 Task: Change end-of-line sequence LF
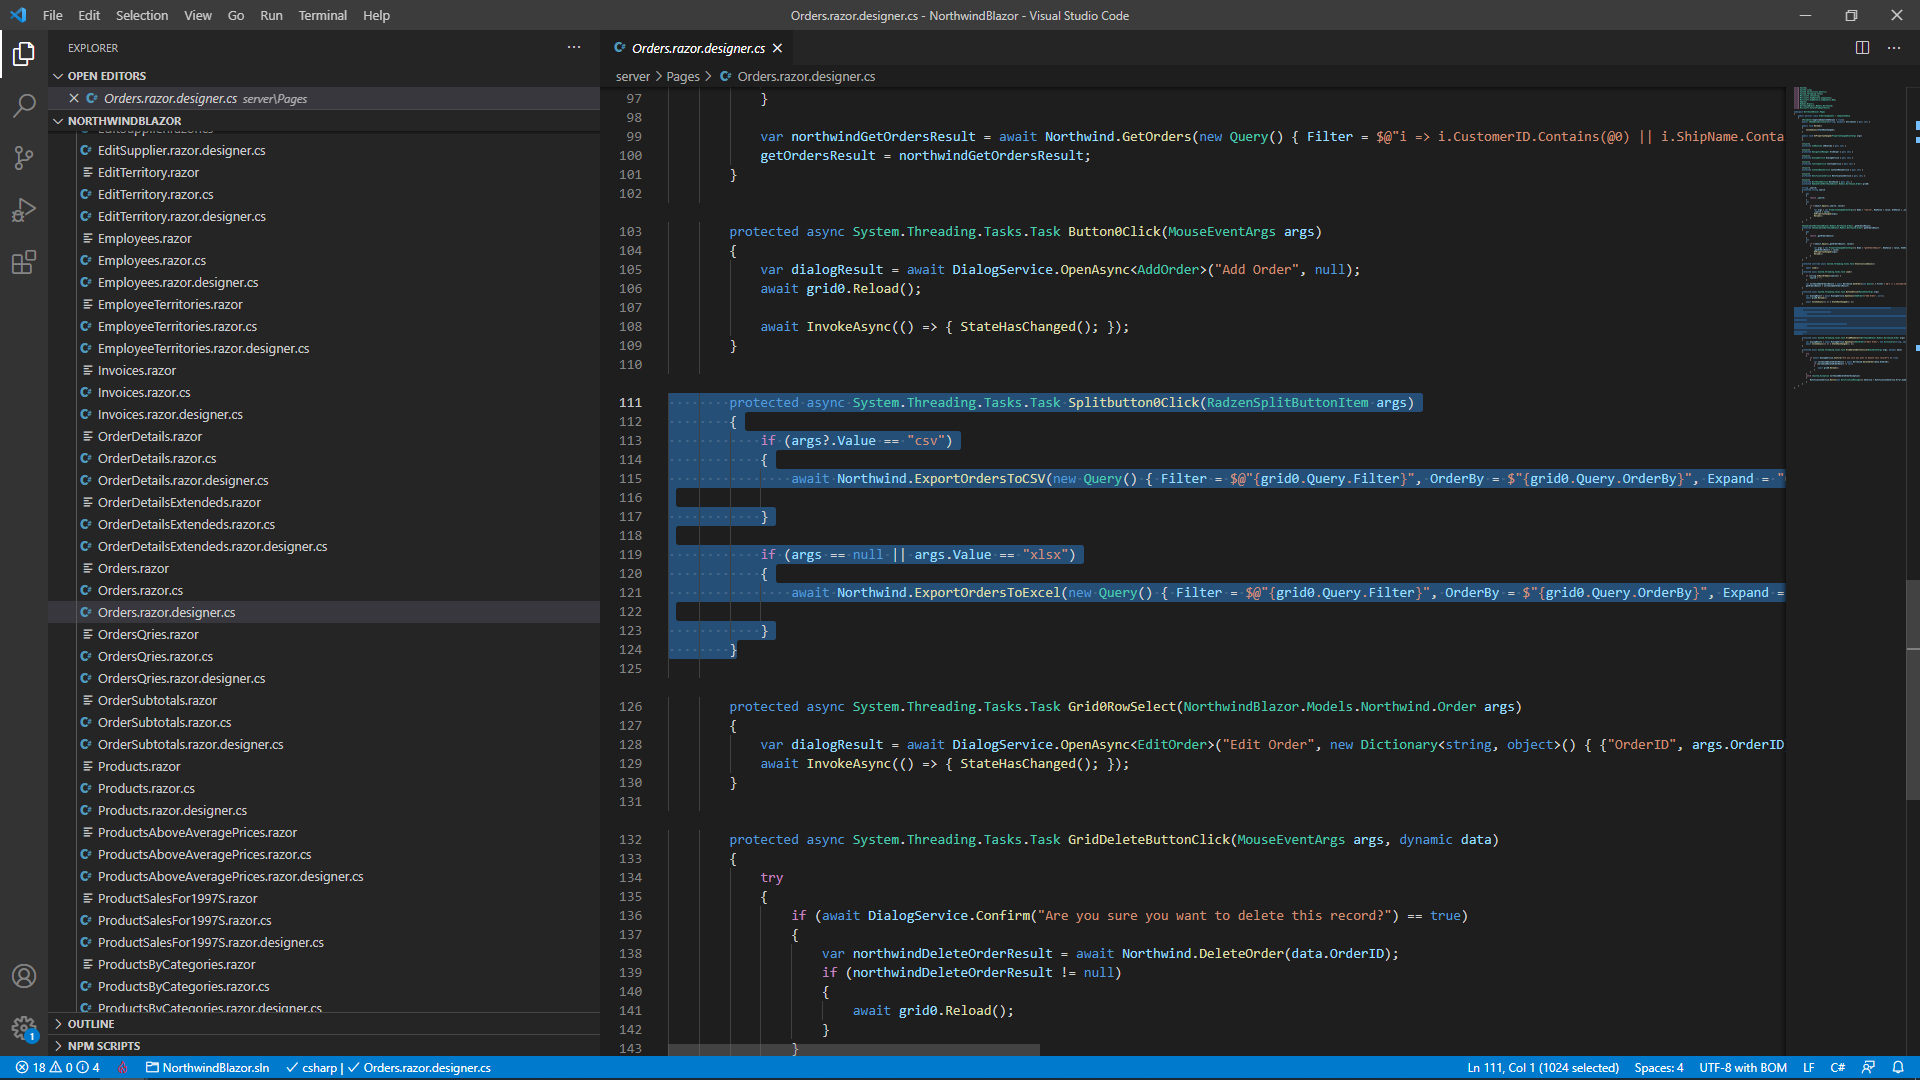1808,1068
